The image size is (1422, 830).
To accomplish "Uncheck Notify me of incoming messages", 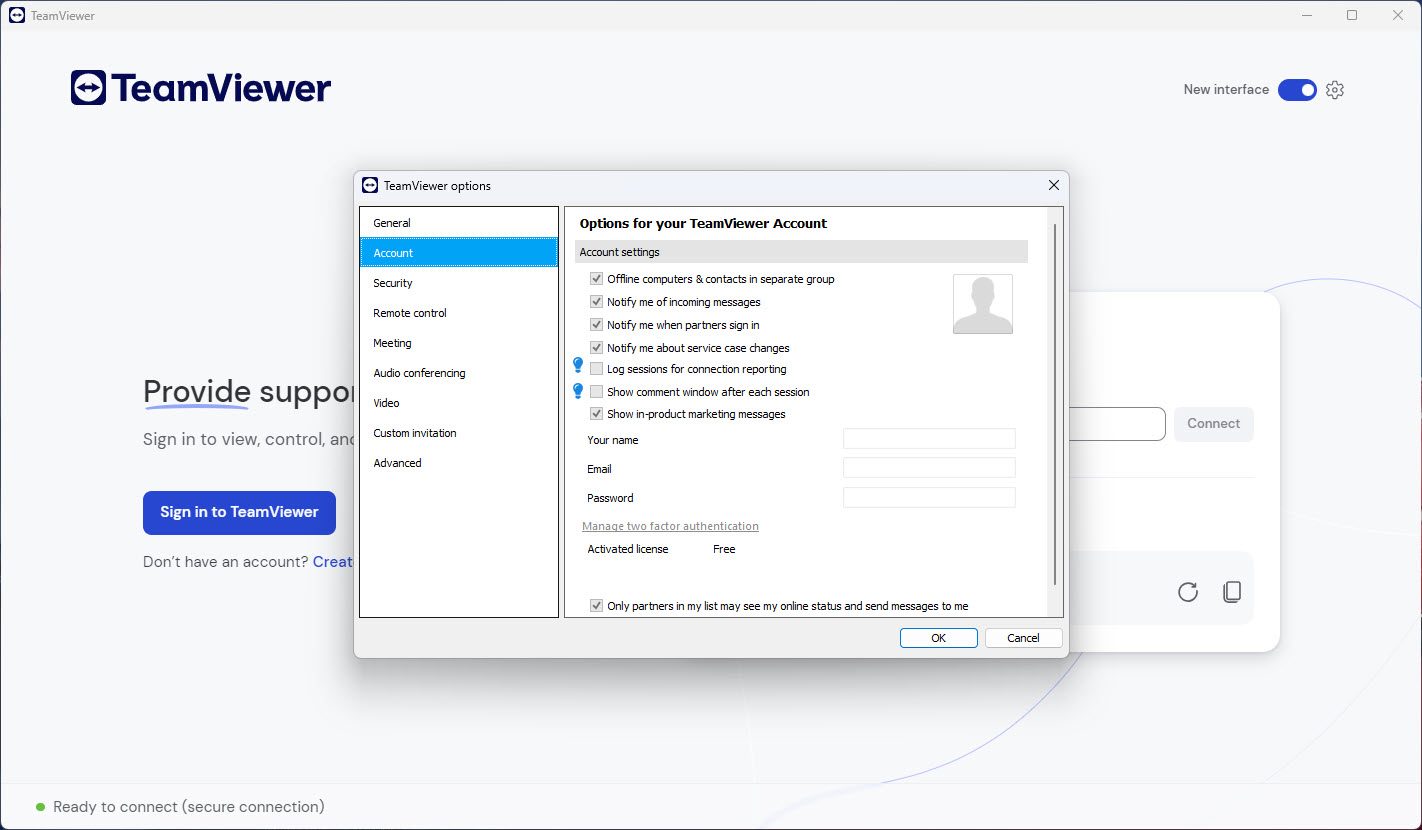I will 597,302.
